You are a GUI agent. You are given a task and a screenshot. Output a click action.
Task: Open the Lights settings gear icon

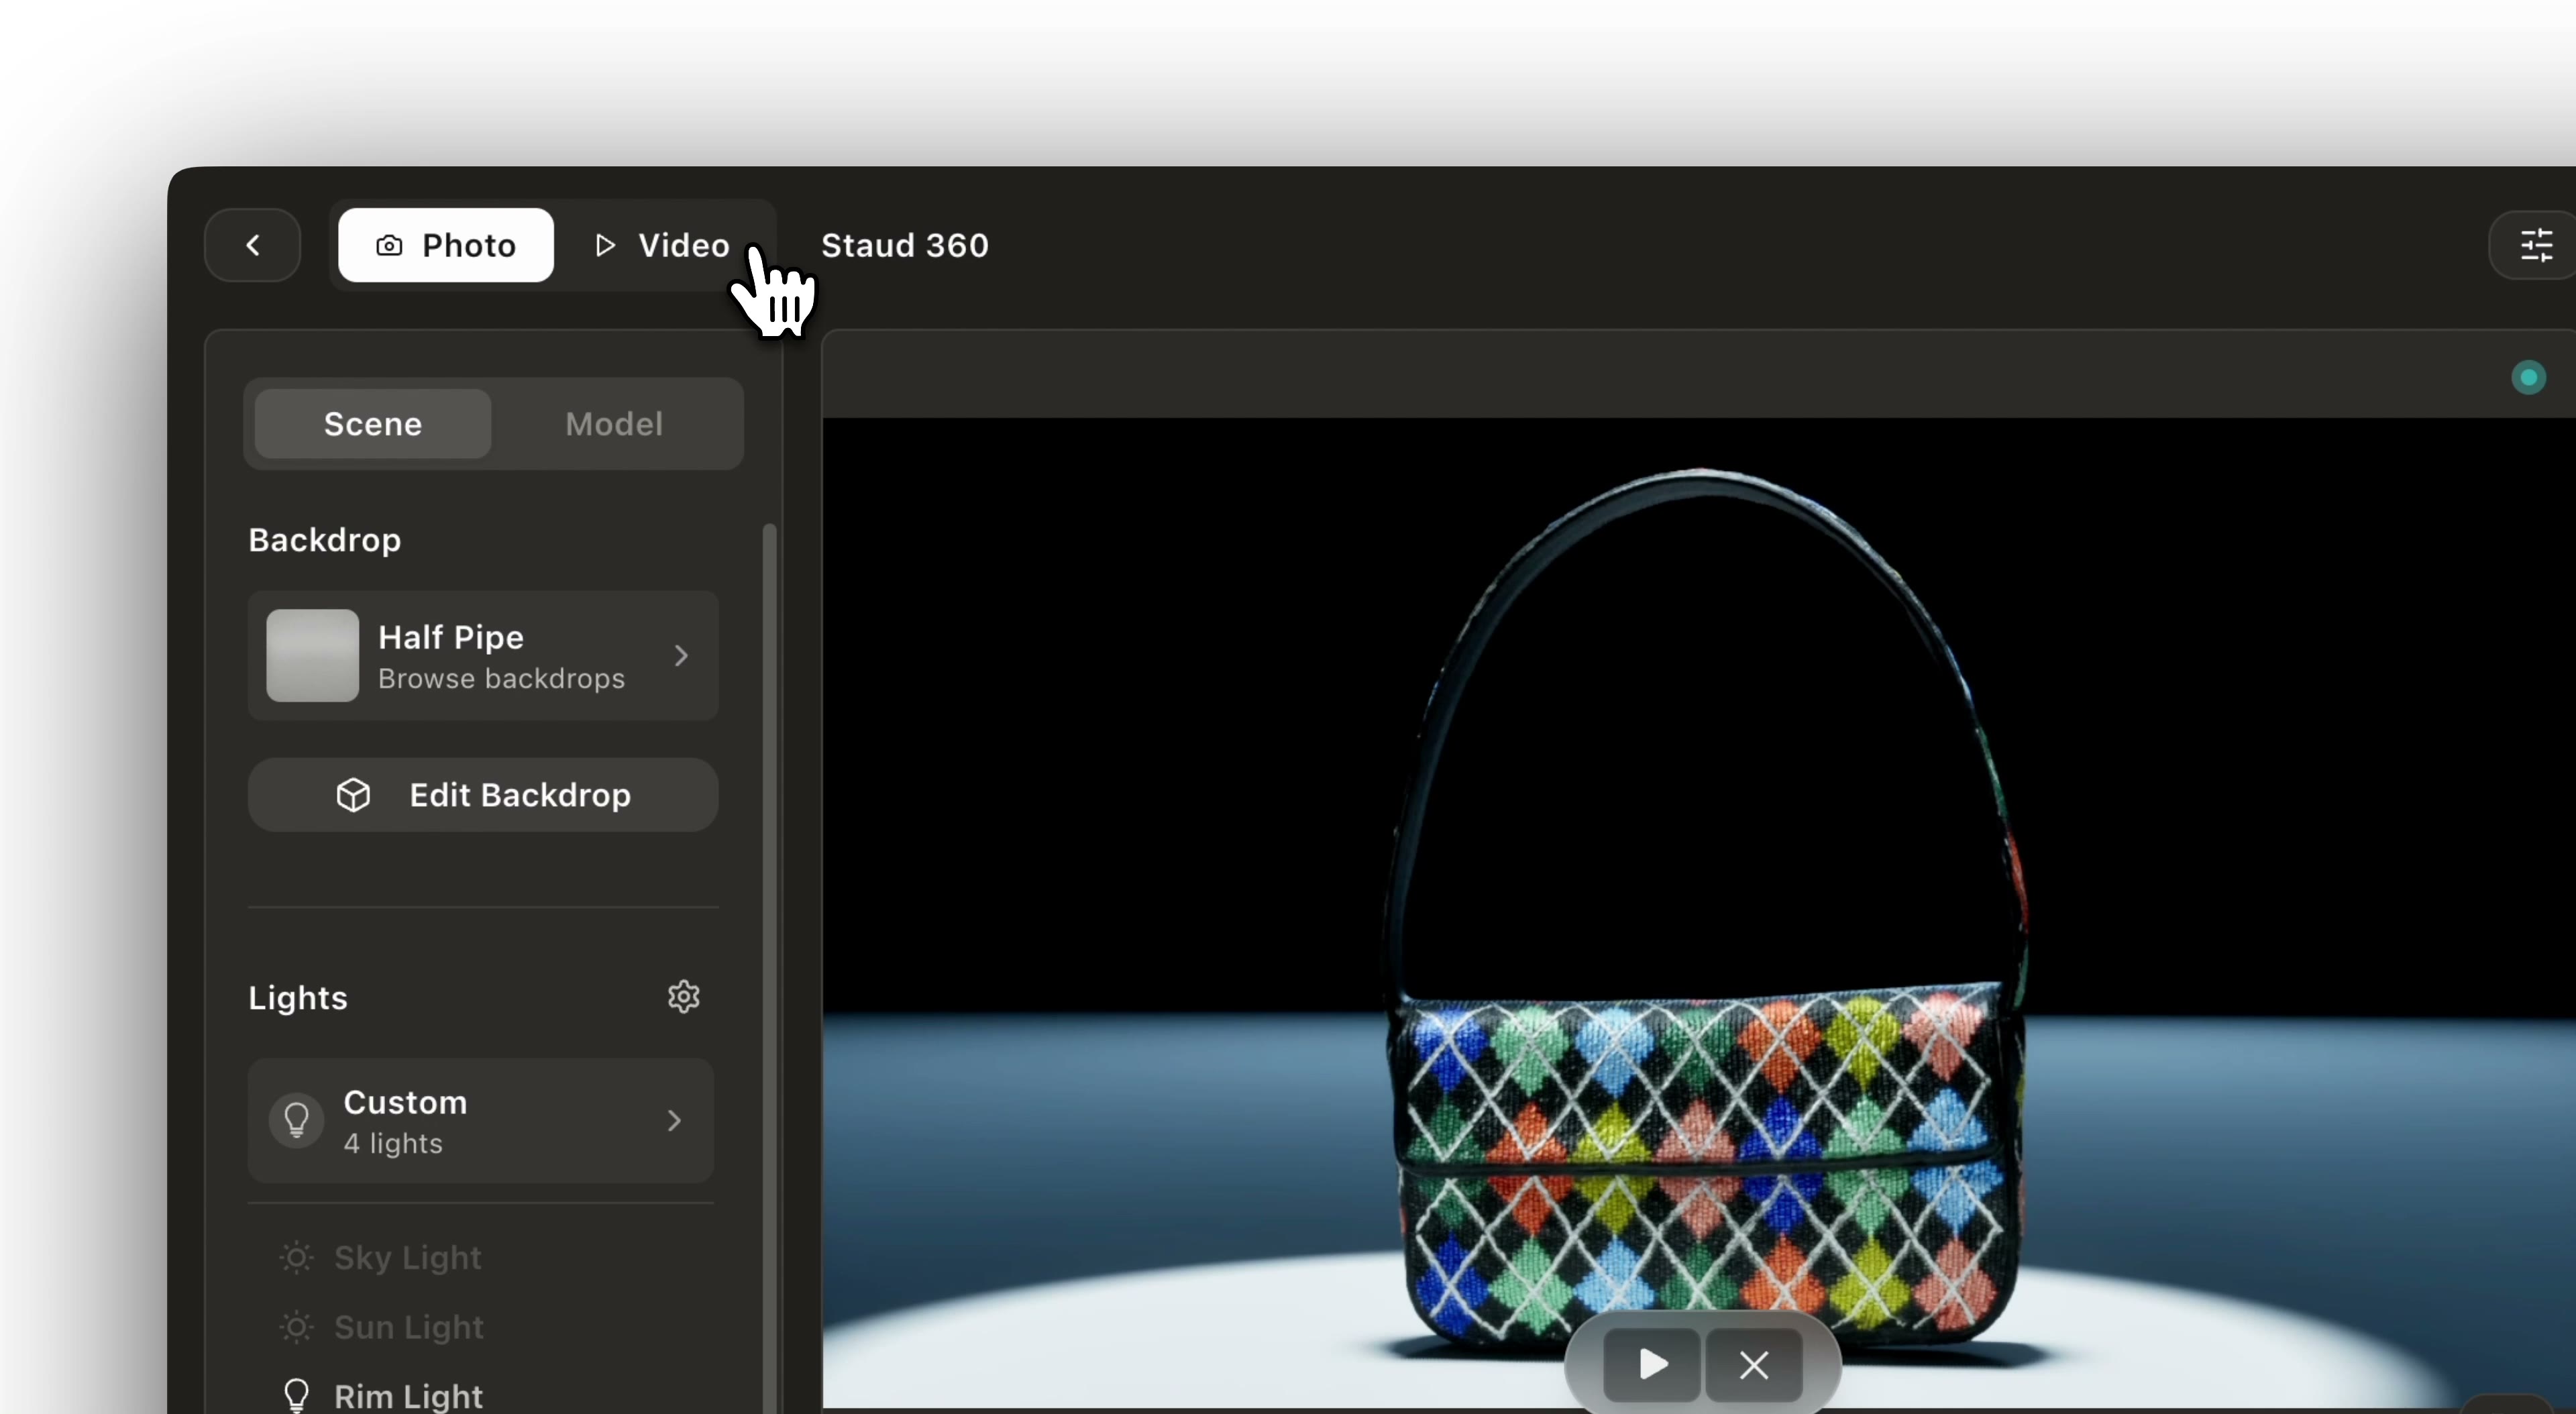pos(683,996)
